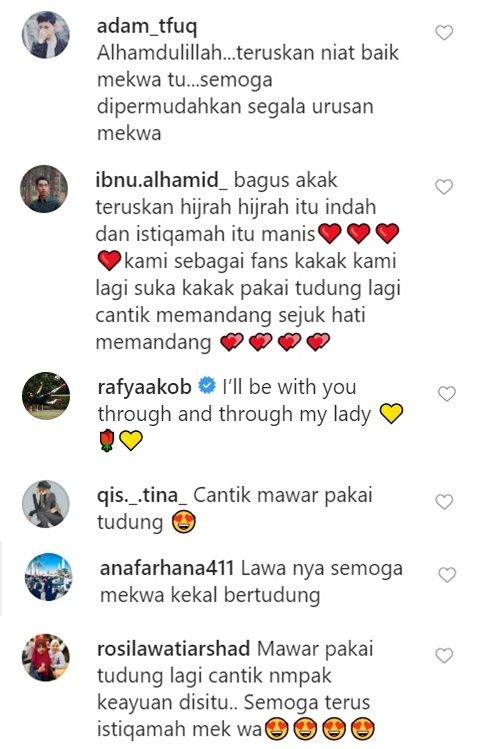Open the qis._.tina_ username link

pyautogui.click(x=142, y=495)
